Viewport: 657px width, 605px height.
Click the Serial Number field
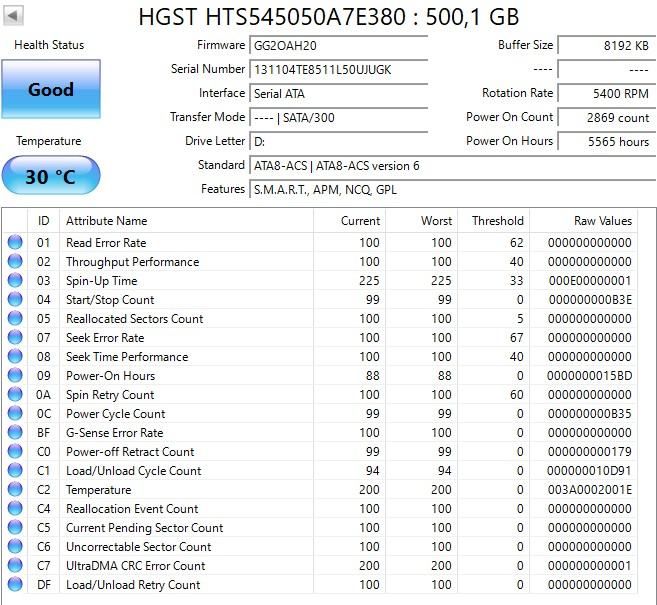(338, 70)
